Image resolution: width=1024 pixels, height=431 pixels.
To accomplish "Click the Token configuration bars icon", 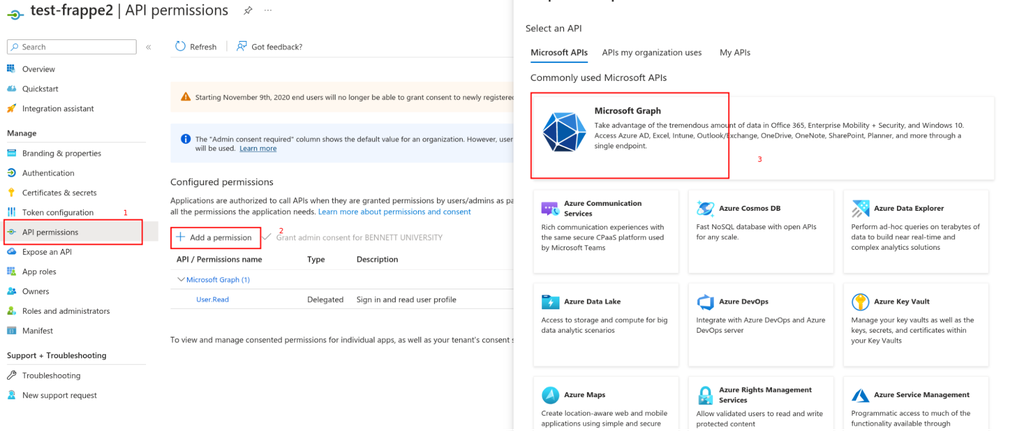I will pos(11,212).
